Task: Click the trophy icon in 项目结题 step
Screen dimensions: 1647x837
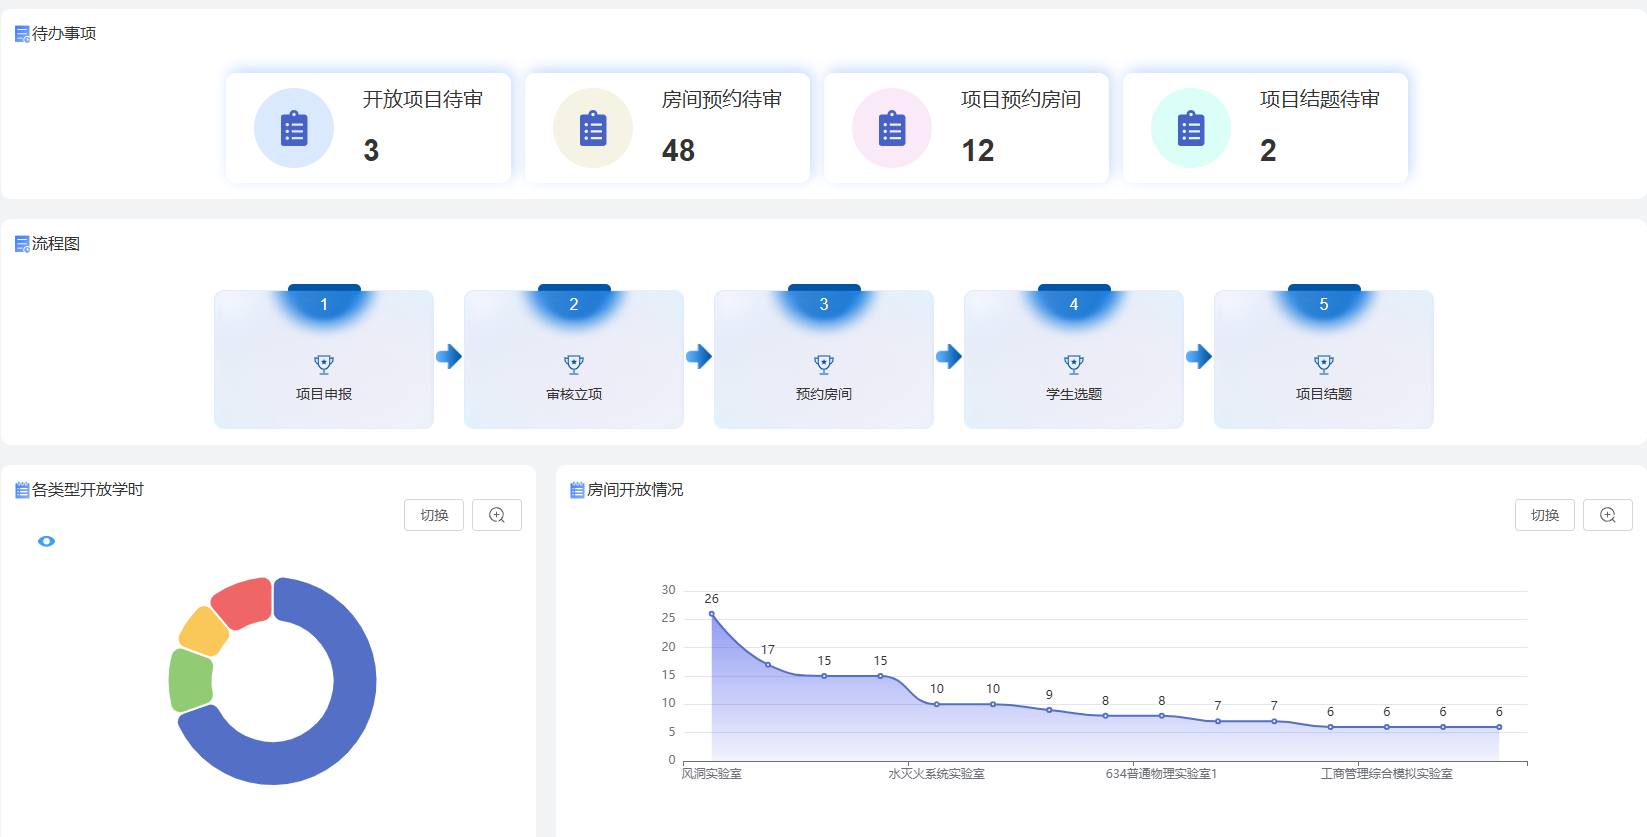Action: coord(1324,364)
